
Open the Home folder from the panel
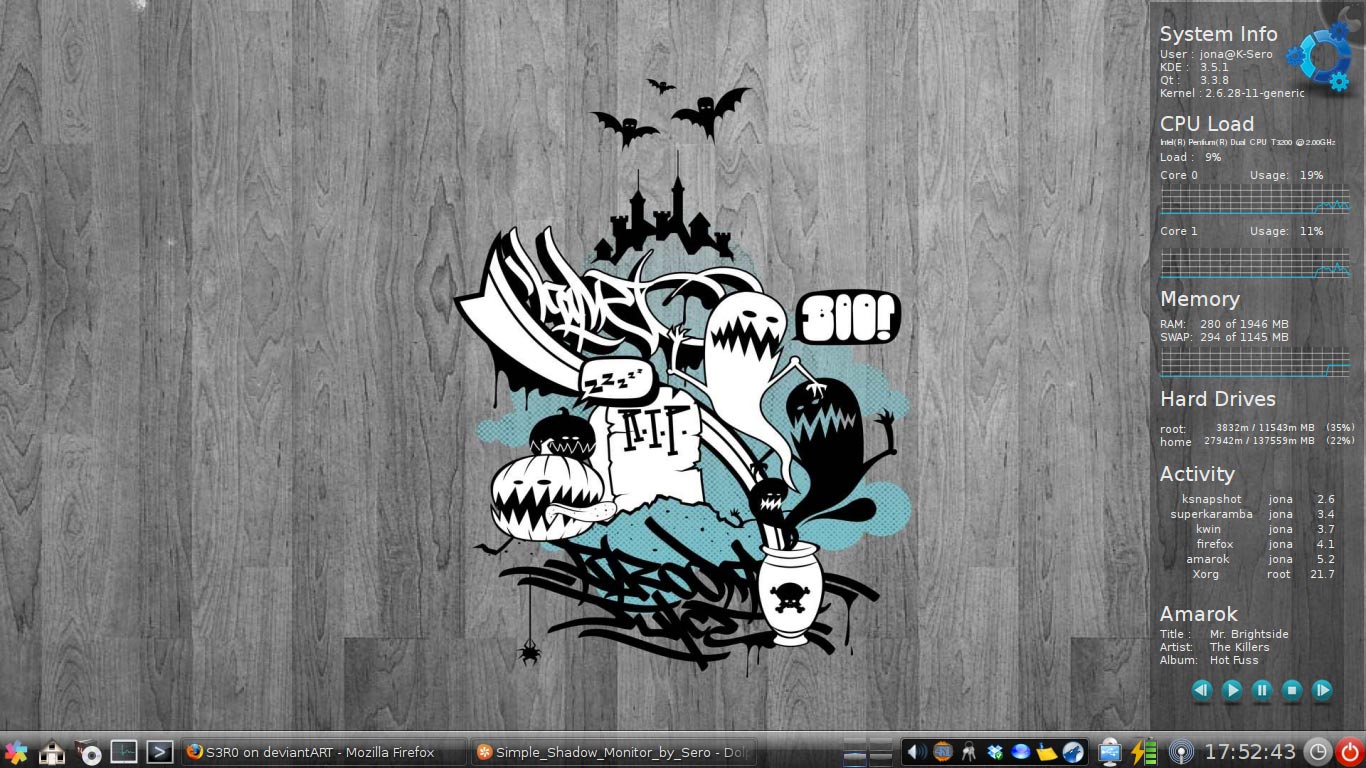(x=52, y=752)
